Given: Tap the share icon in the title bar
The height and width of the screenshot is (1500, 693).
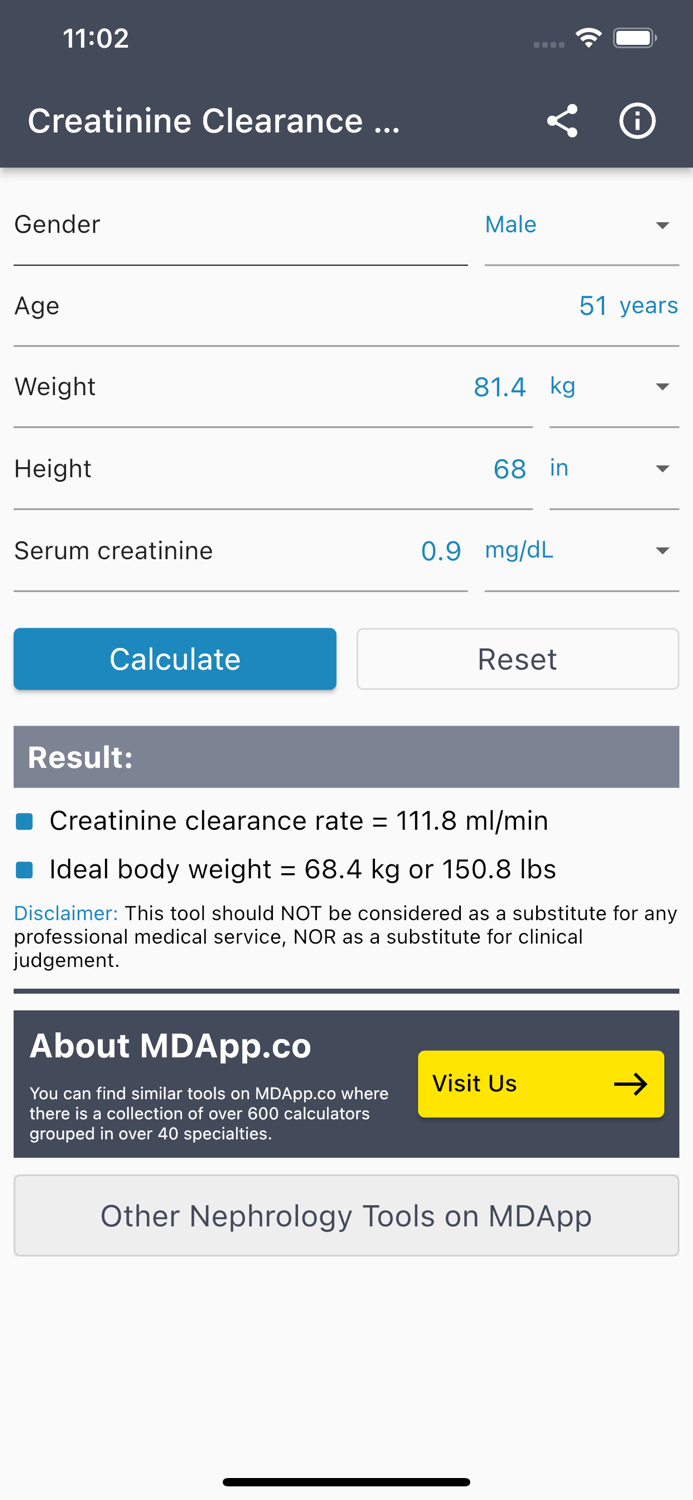Looking at the screenshot, I should (562, 121).
